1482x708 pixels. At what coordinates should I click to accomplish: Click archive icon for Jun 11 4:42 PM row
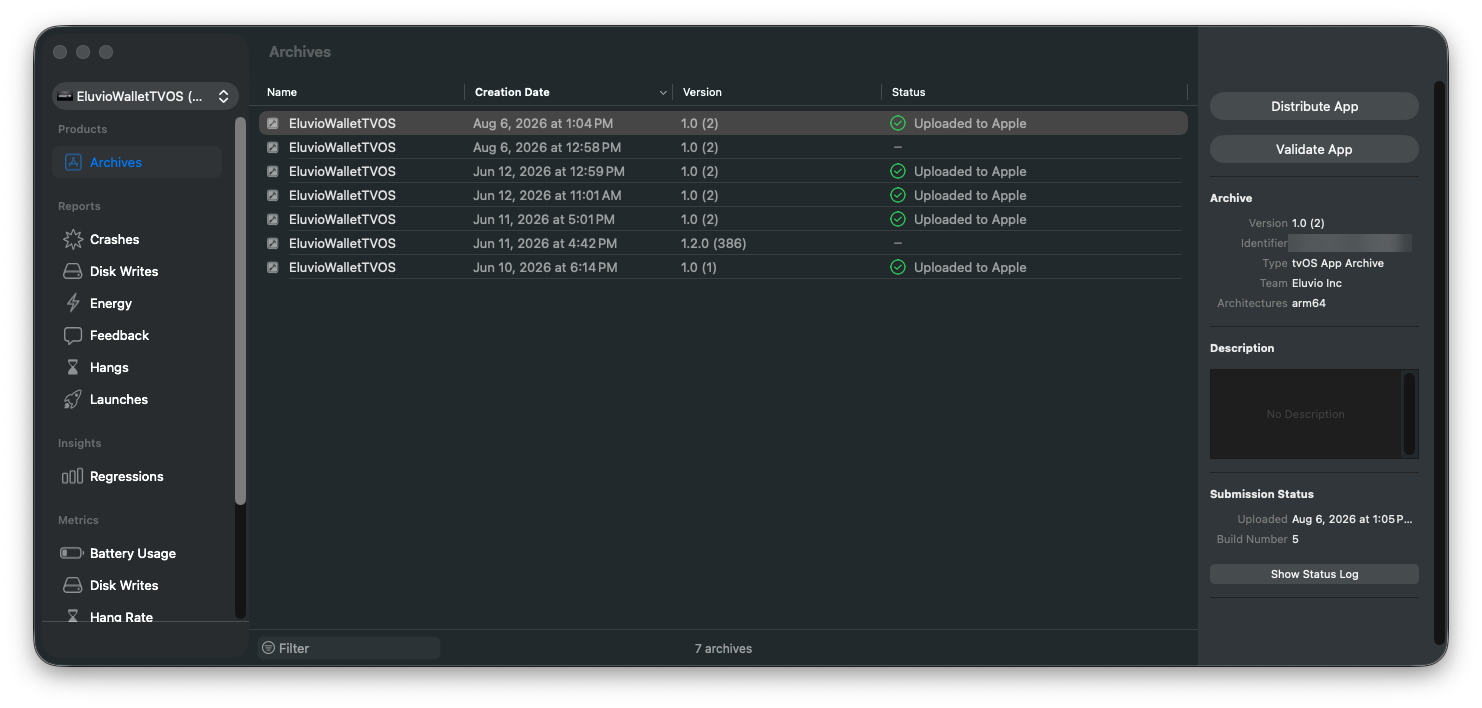(x=273, y=243)
